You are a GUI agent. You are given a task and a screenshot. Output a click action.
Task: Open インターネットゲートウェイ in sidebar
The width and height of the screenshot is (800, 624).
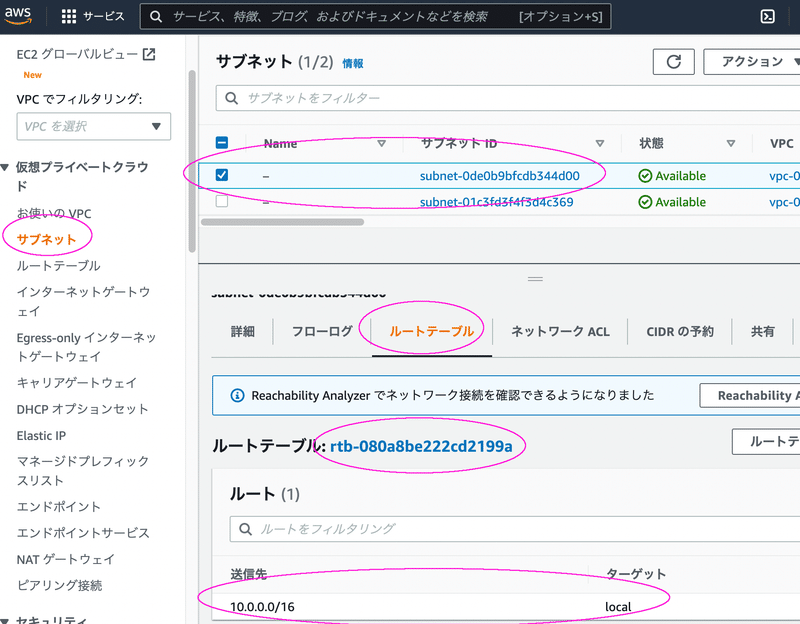point(83,301)
